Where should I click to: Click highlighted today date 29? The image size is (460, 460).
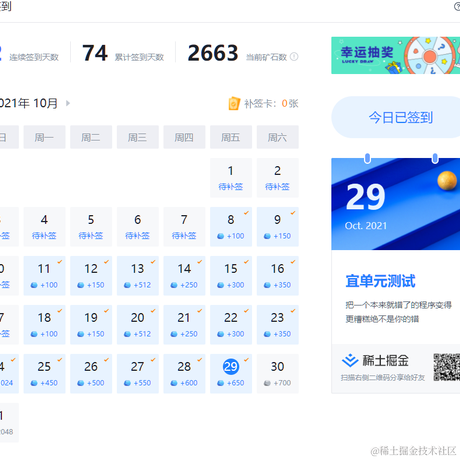(x=231, y=367)
